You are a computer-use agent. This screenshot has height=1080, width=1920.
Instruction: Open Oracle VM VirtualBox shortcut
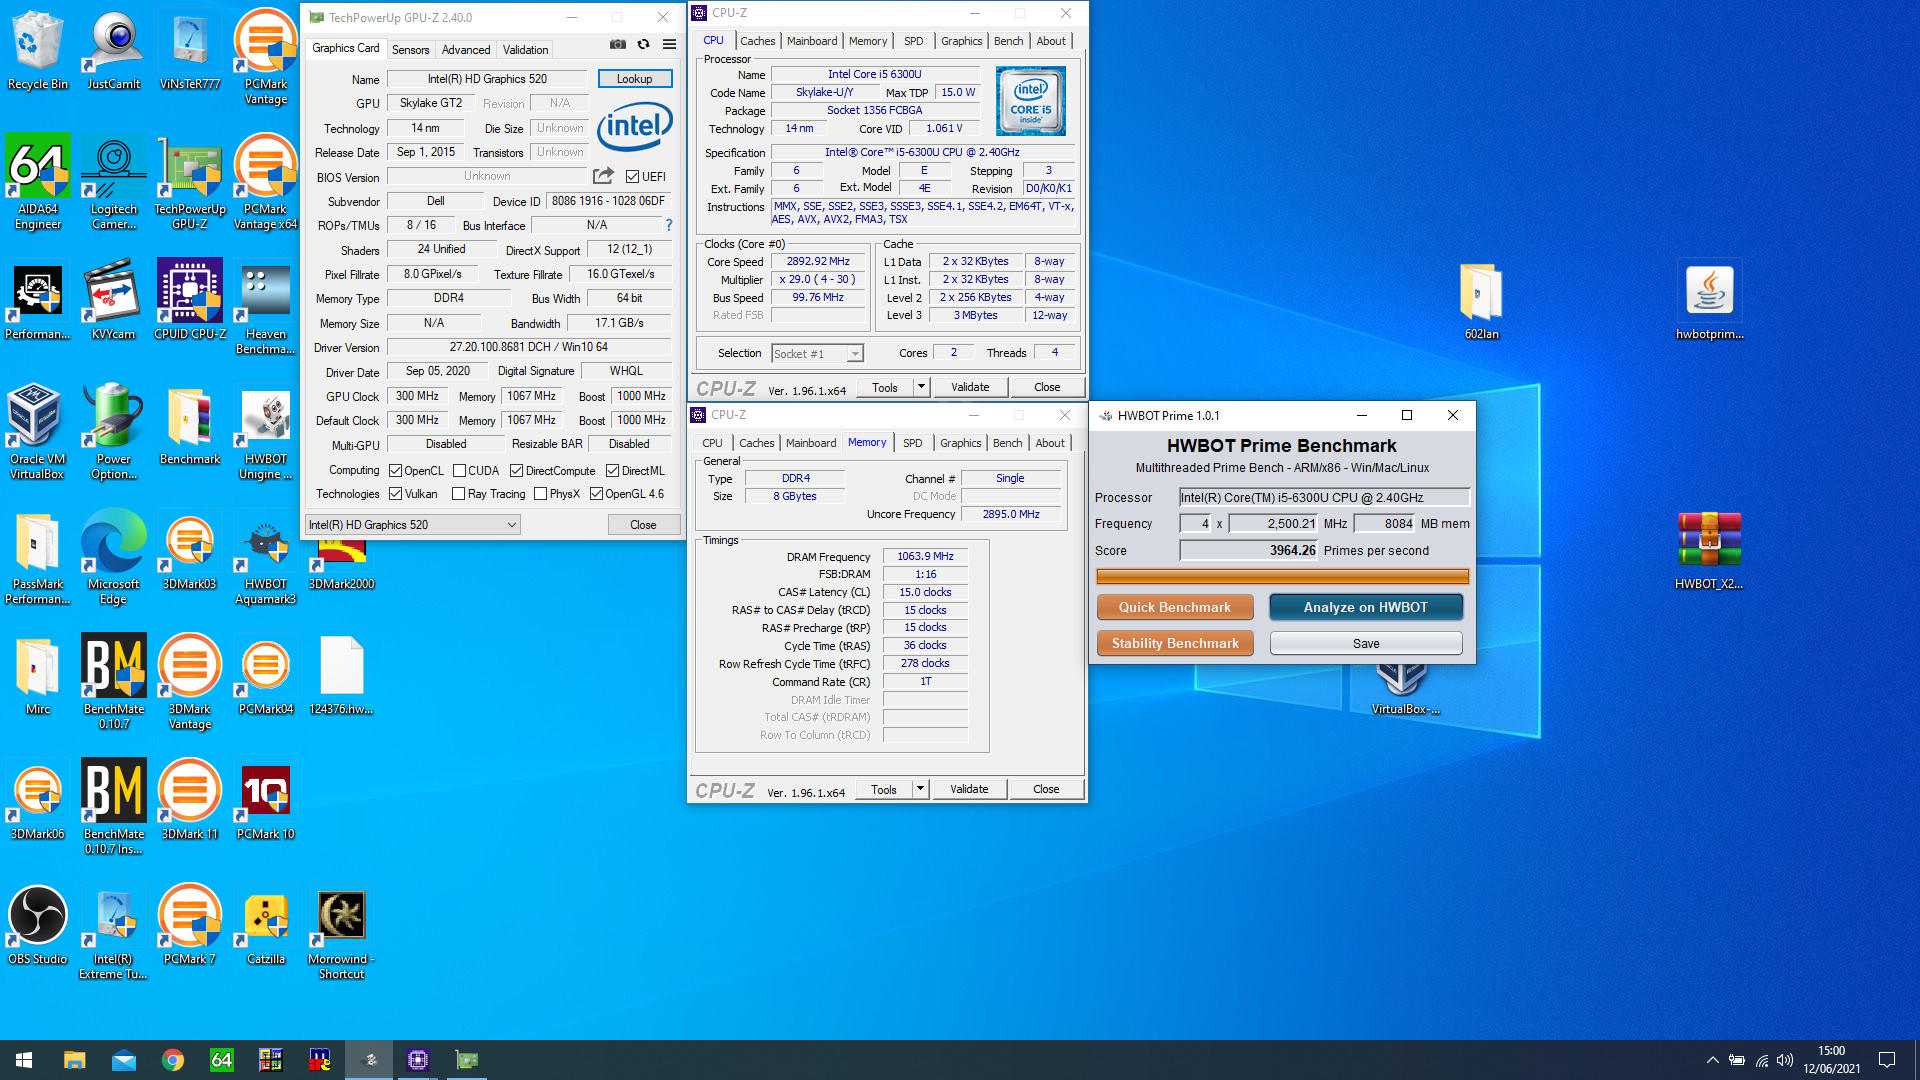[x=38, y=432]
